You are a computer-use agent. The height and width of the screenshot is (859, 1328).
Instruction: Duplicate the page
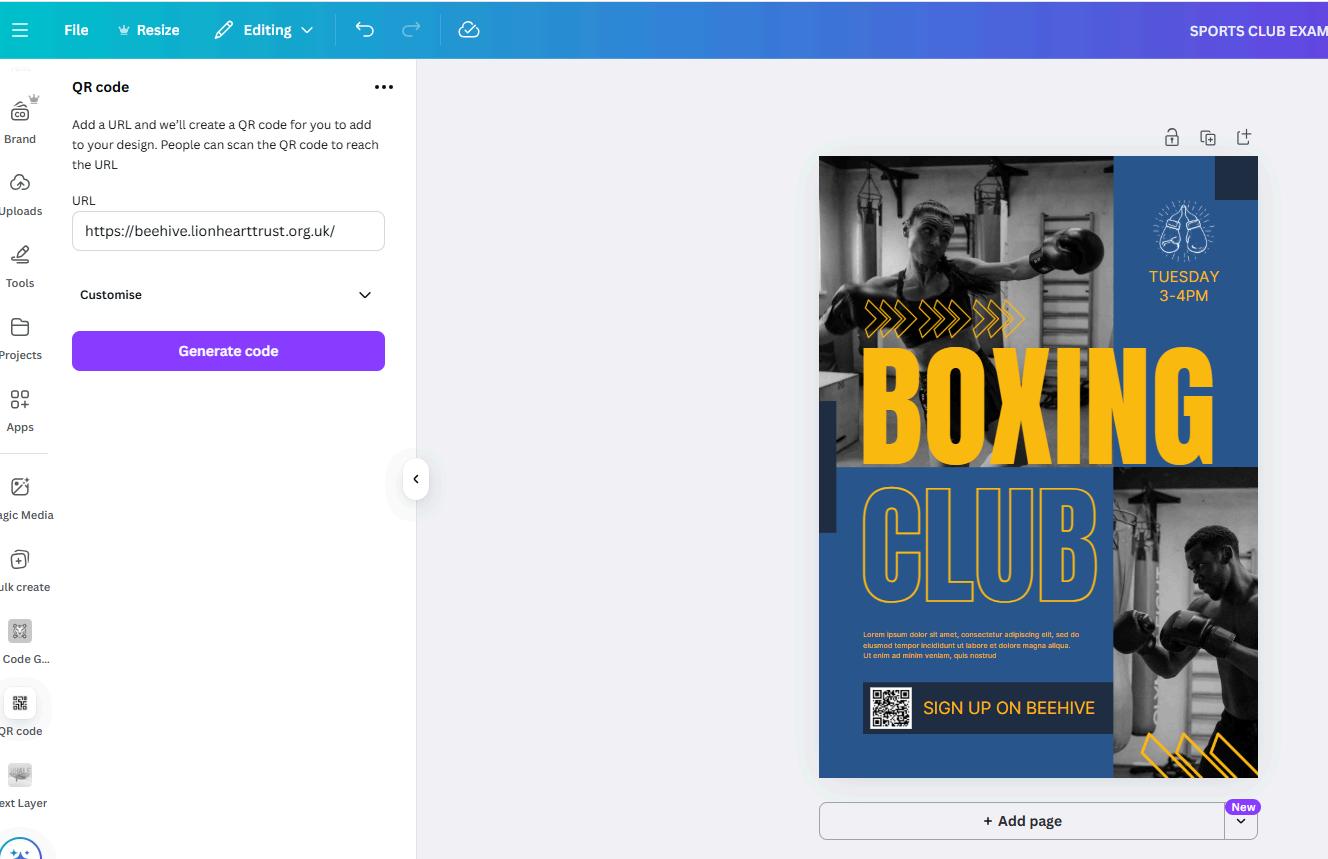click(1208, 138)
